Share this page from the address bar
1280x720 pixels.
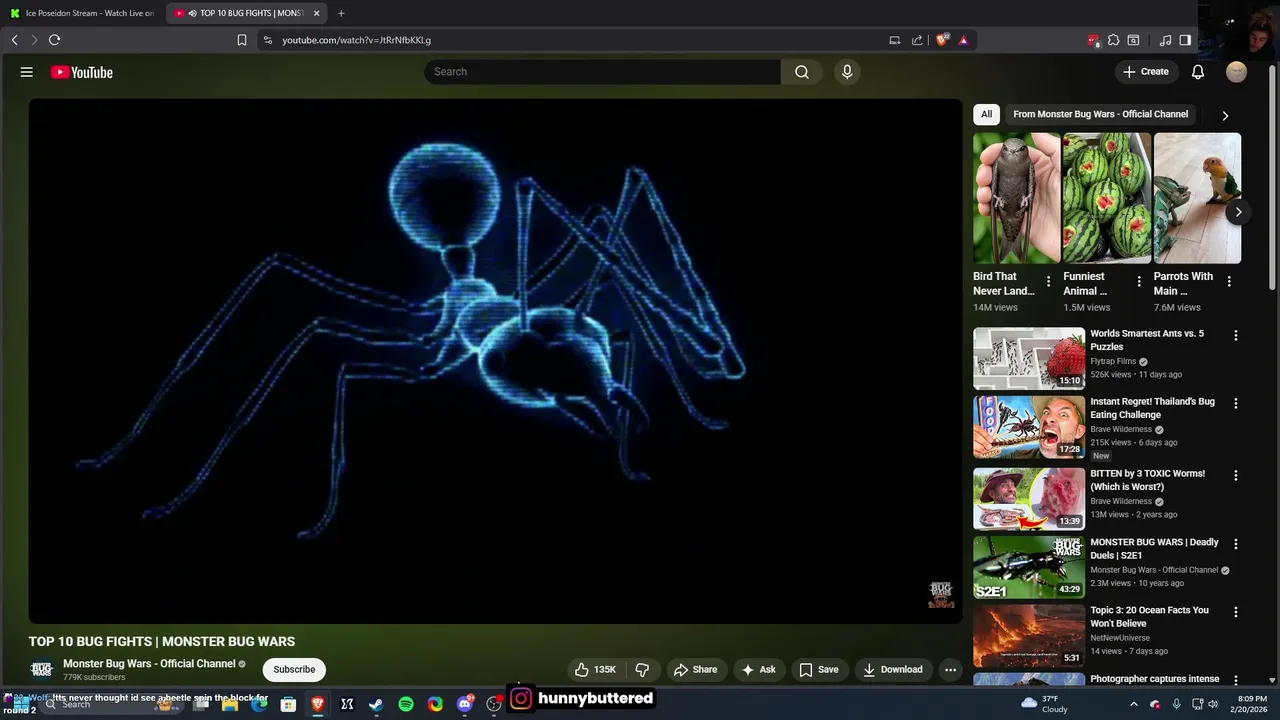coord(917,40)
